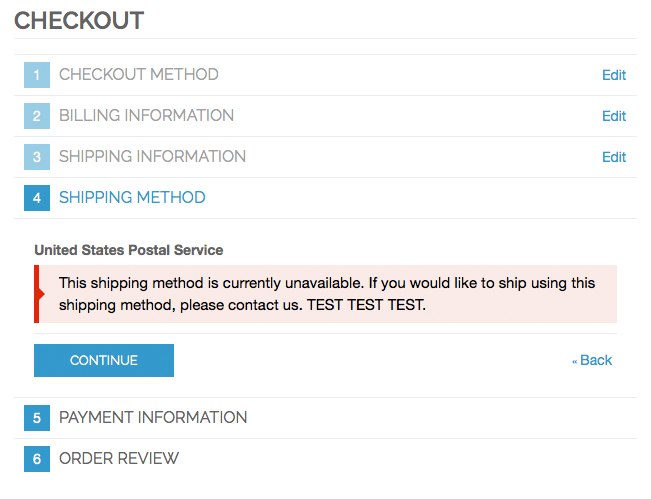The width and height of the screenshot is (651, 499).
Task: Go back using the Back link
Action: pyautogui.click(x=592, y=360)
